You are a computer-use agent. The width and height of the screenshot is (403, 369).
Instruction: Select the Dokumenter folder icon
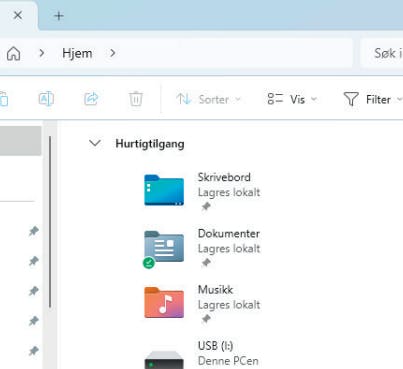(163, 249)
